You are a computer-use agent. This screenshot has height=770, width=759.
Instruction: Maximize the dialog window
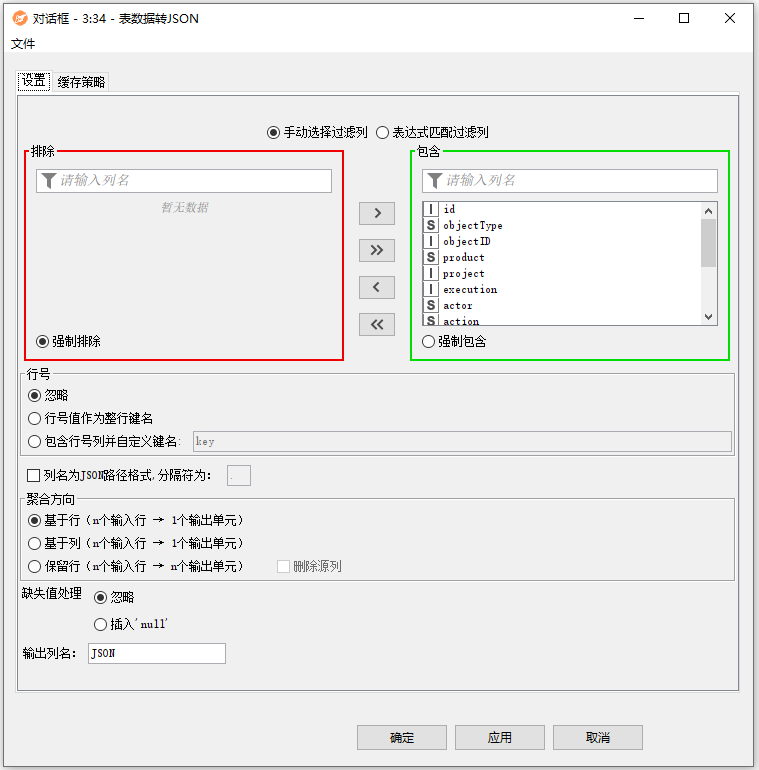pyautogui.click(x=684, y=18)
